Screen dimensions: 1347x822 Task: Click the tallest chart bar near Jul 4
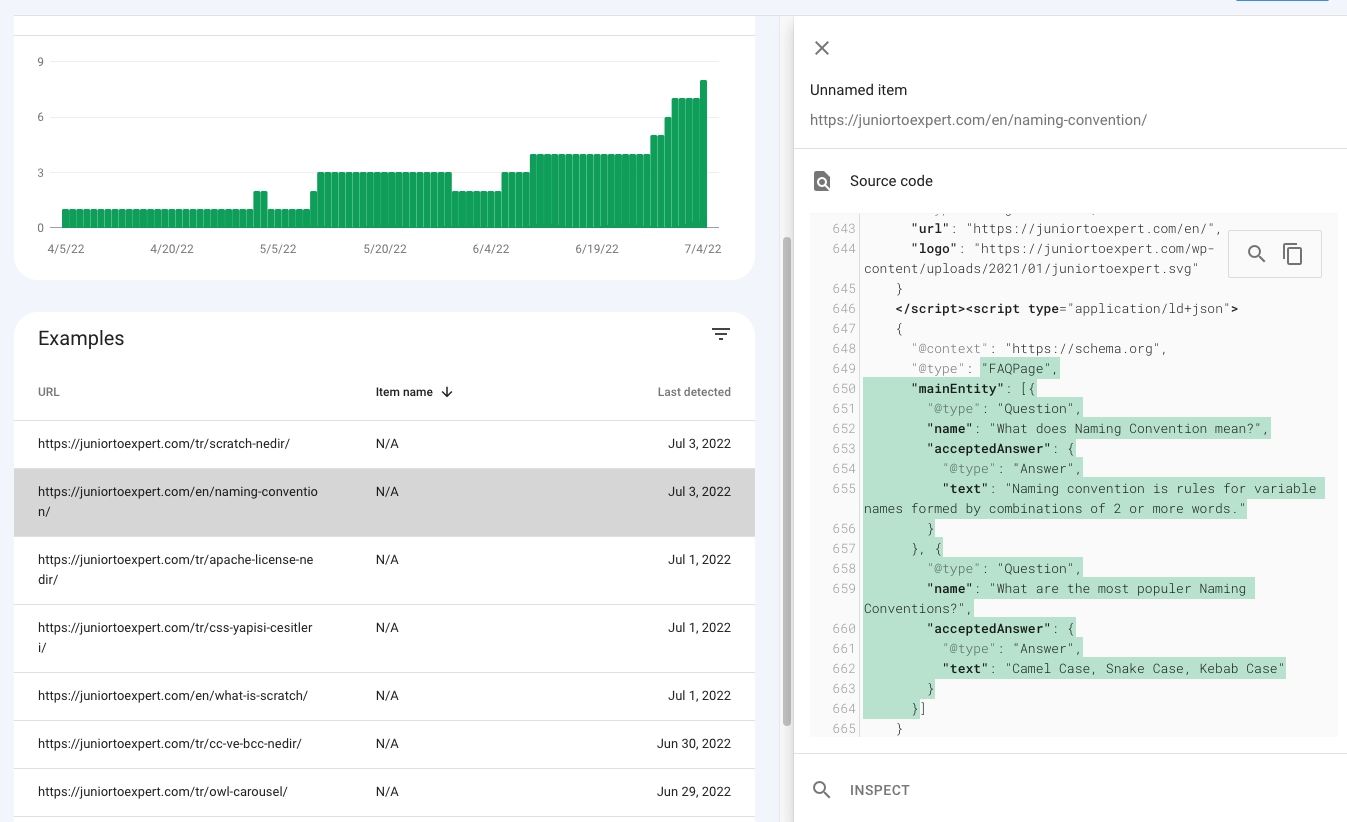703,150
